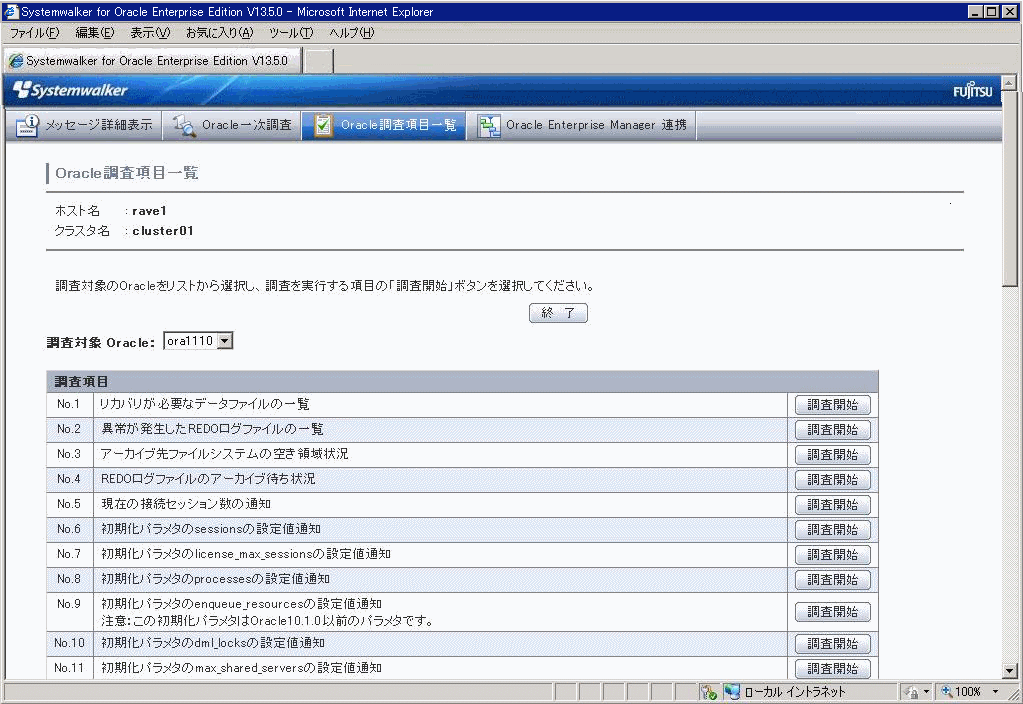Image resolution: width=1023 pixels, height=704 pixels.
Task: Click the 100% zoom level text
Action: [968, 692]
